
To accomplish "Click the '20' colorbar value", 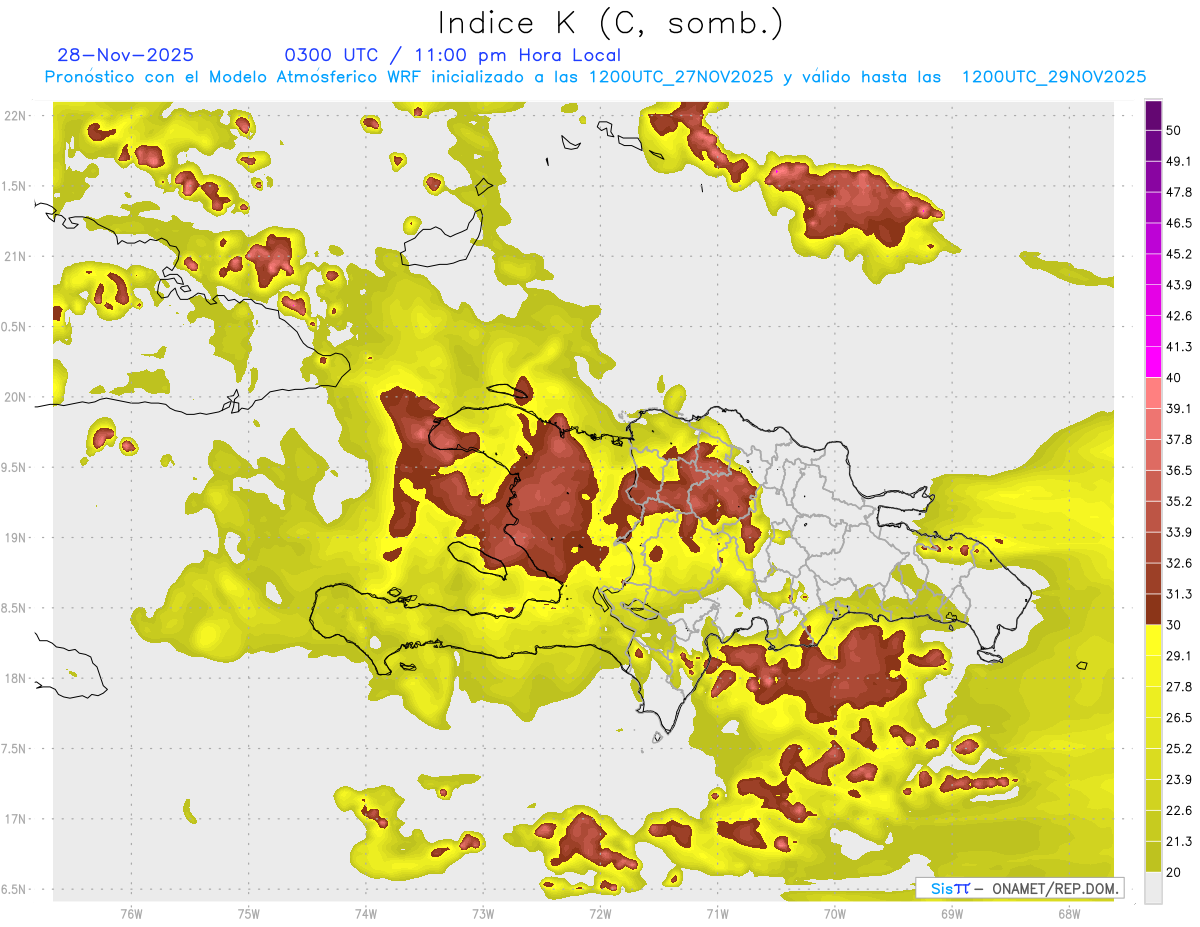I will coord(1174,873).
